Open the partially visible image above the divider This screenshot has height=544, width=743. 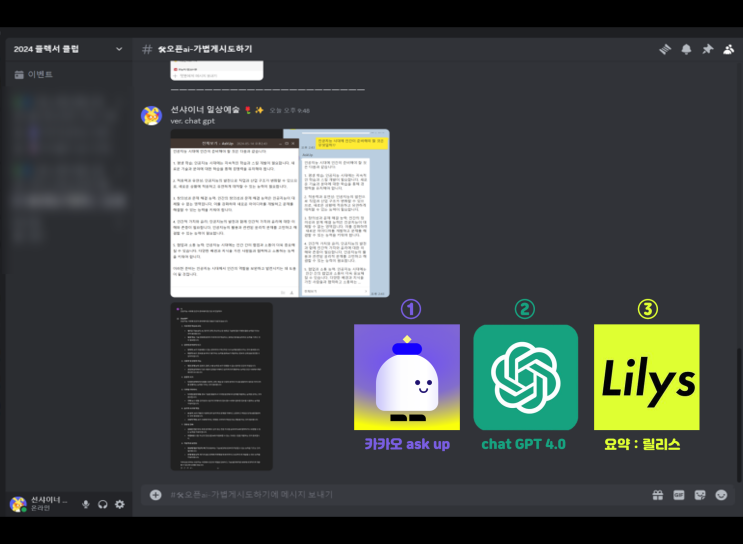pos(217,70)
